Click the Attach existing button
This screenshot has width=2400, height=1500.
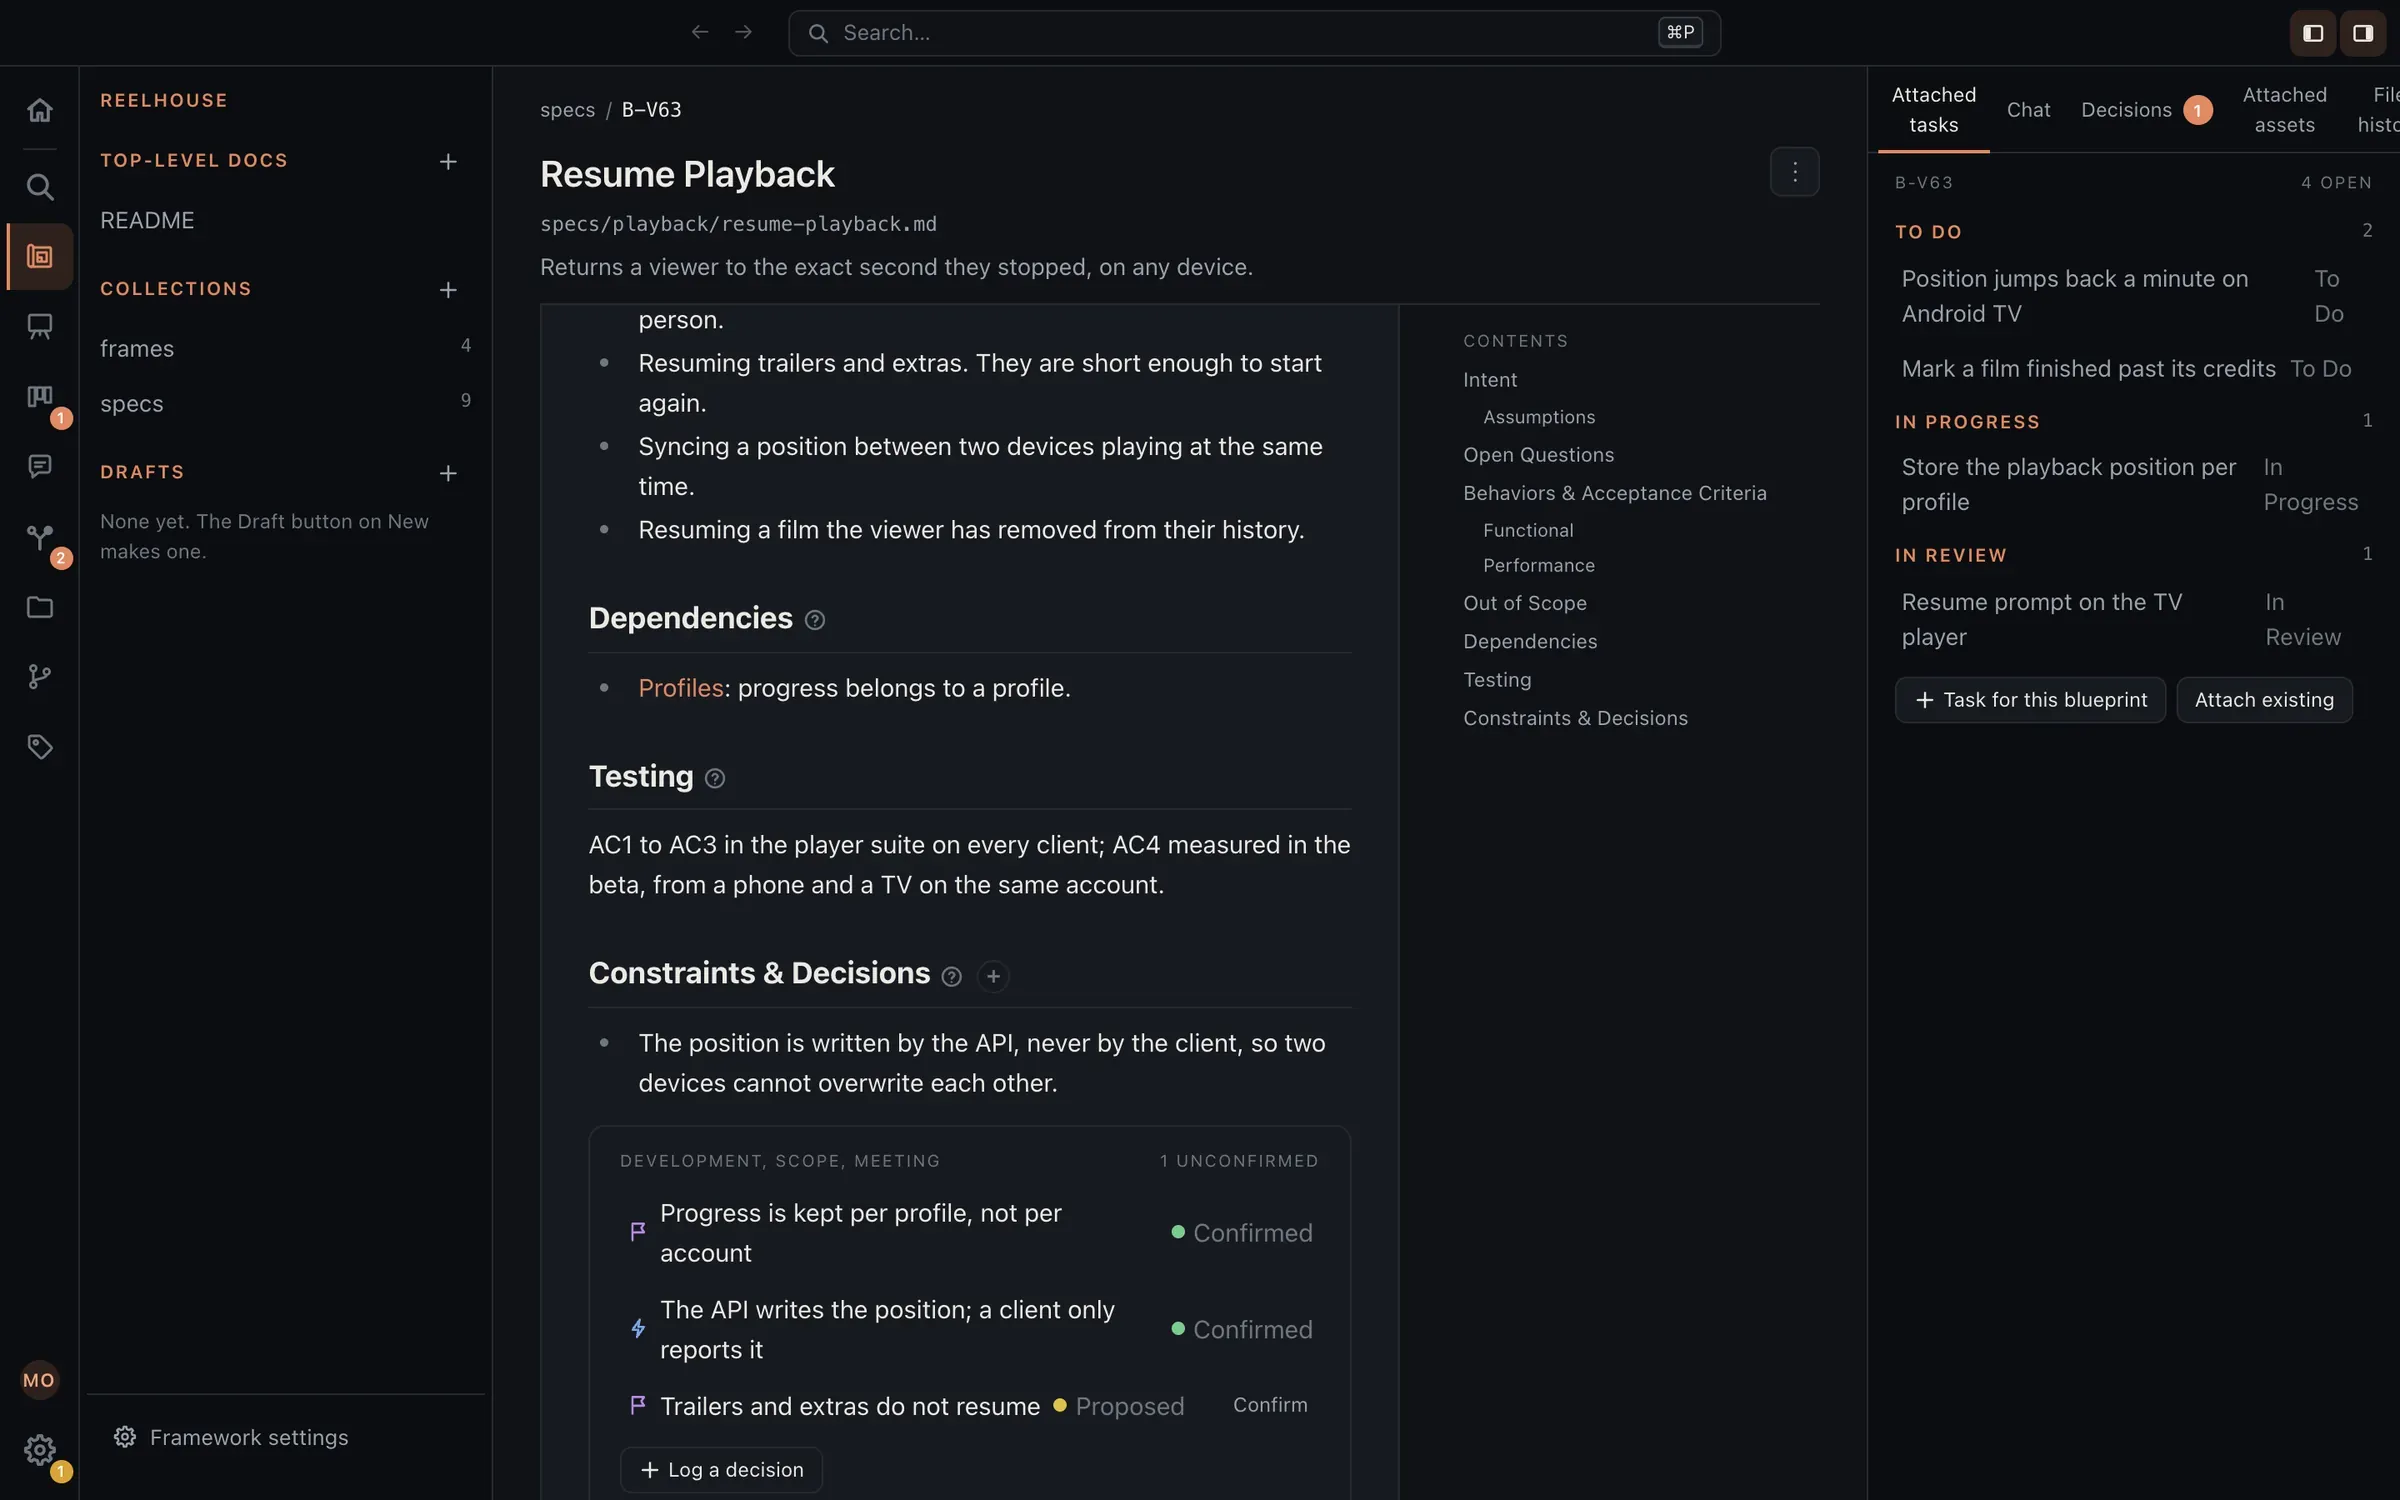pyautogui.click(x=2264, y=700)
